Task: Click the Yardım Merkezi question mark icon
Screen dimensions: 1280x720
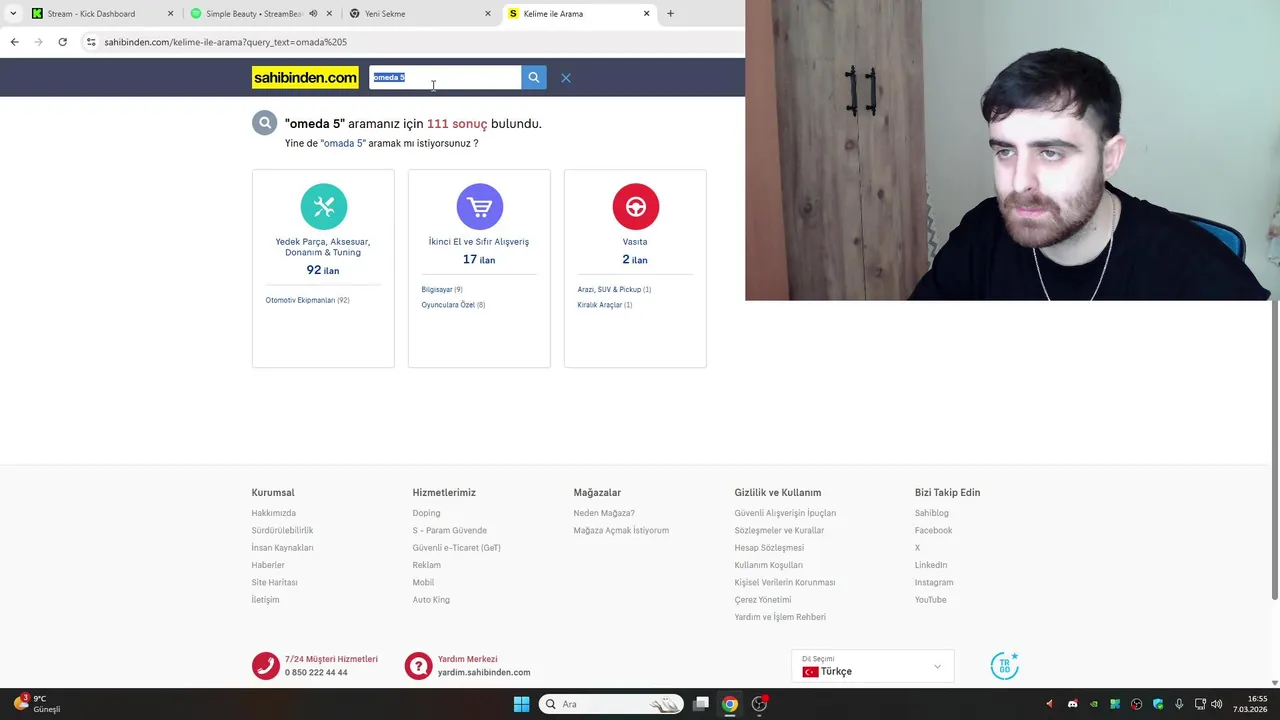Action: [x=418, y=666]
